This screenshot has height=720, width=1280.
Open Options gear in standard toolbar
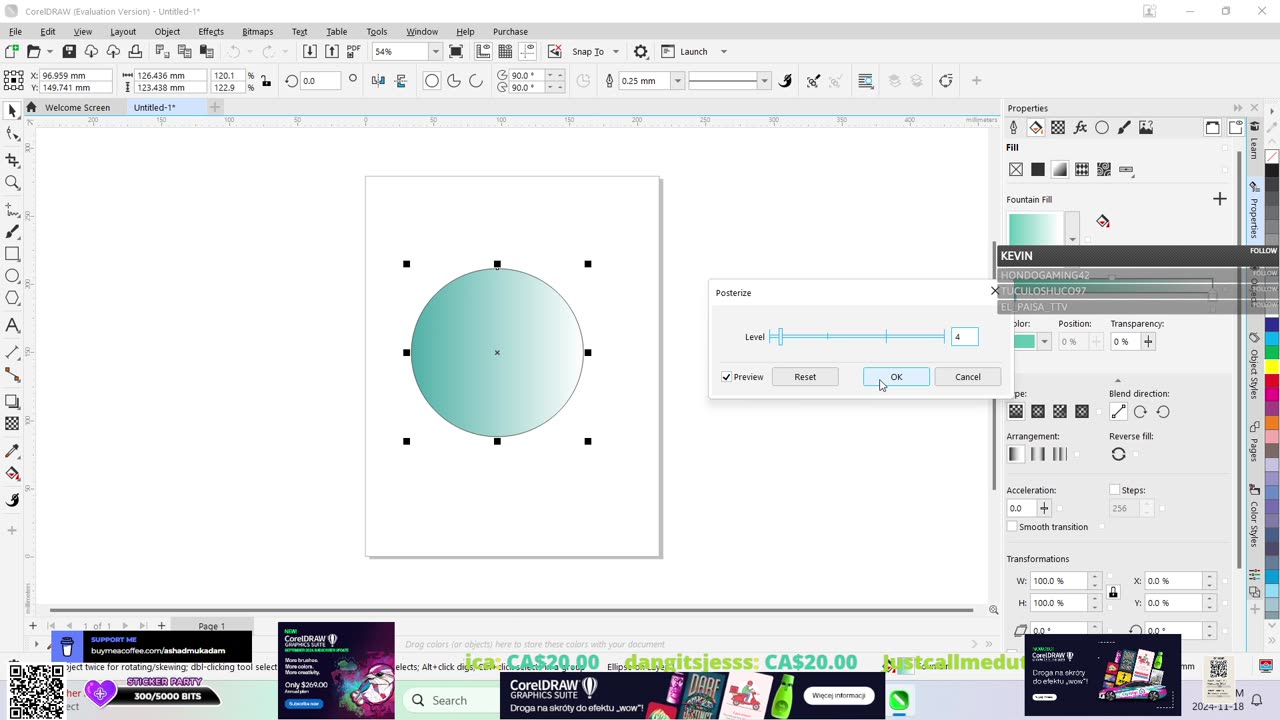tap(641, 51)
